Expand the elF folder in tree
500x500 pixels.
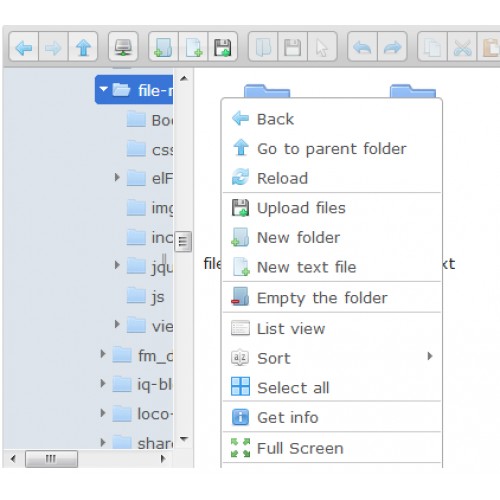click(x=117, y=177)
